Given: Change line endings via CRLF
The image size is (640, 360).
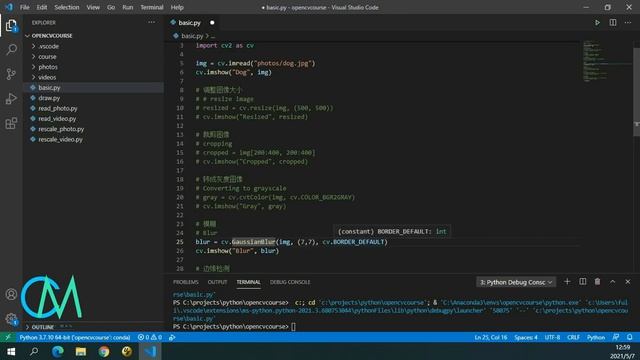Looking at the screenshot, I should (573, 337).
